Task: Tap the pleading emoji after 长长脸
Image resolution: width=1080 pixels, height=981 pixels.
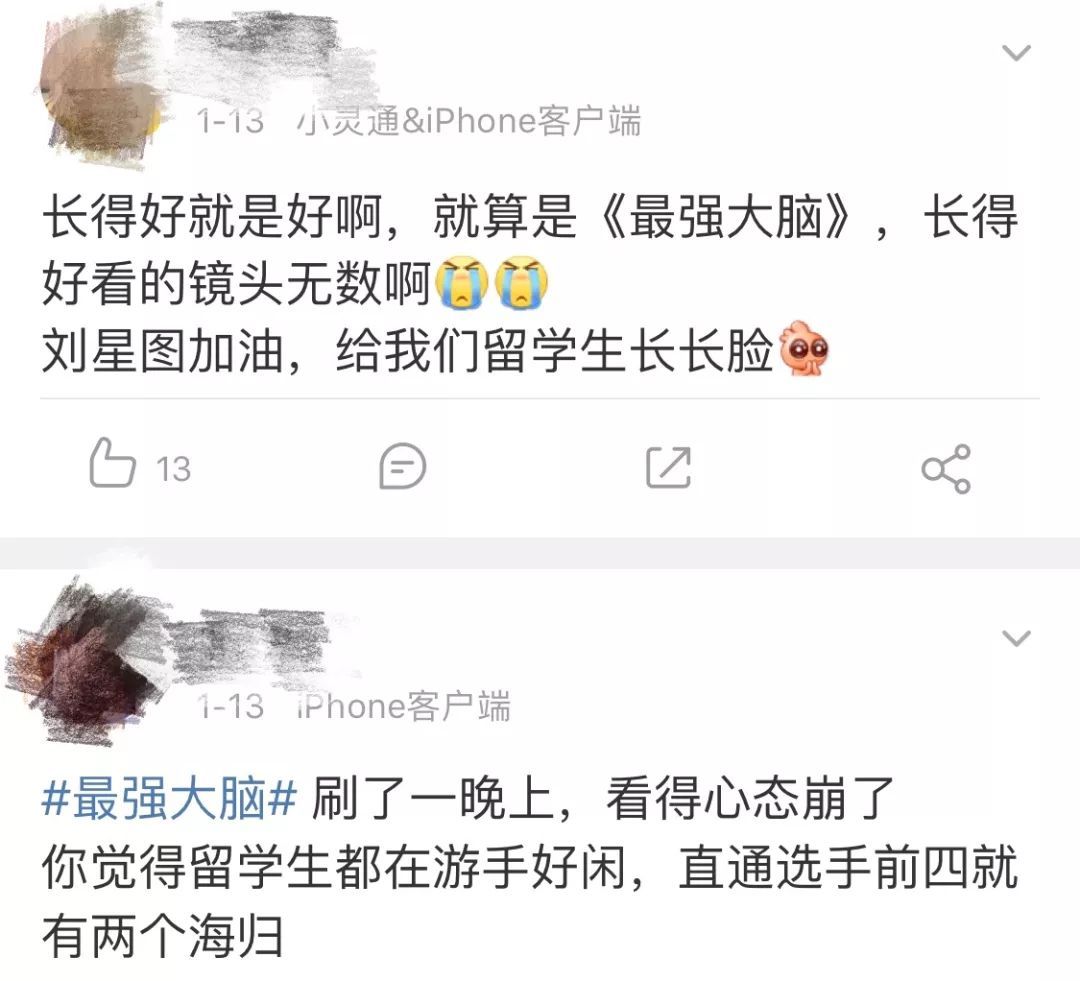Action: 803,349
